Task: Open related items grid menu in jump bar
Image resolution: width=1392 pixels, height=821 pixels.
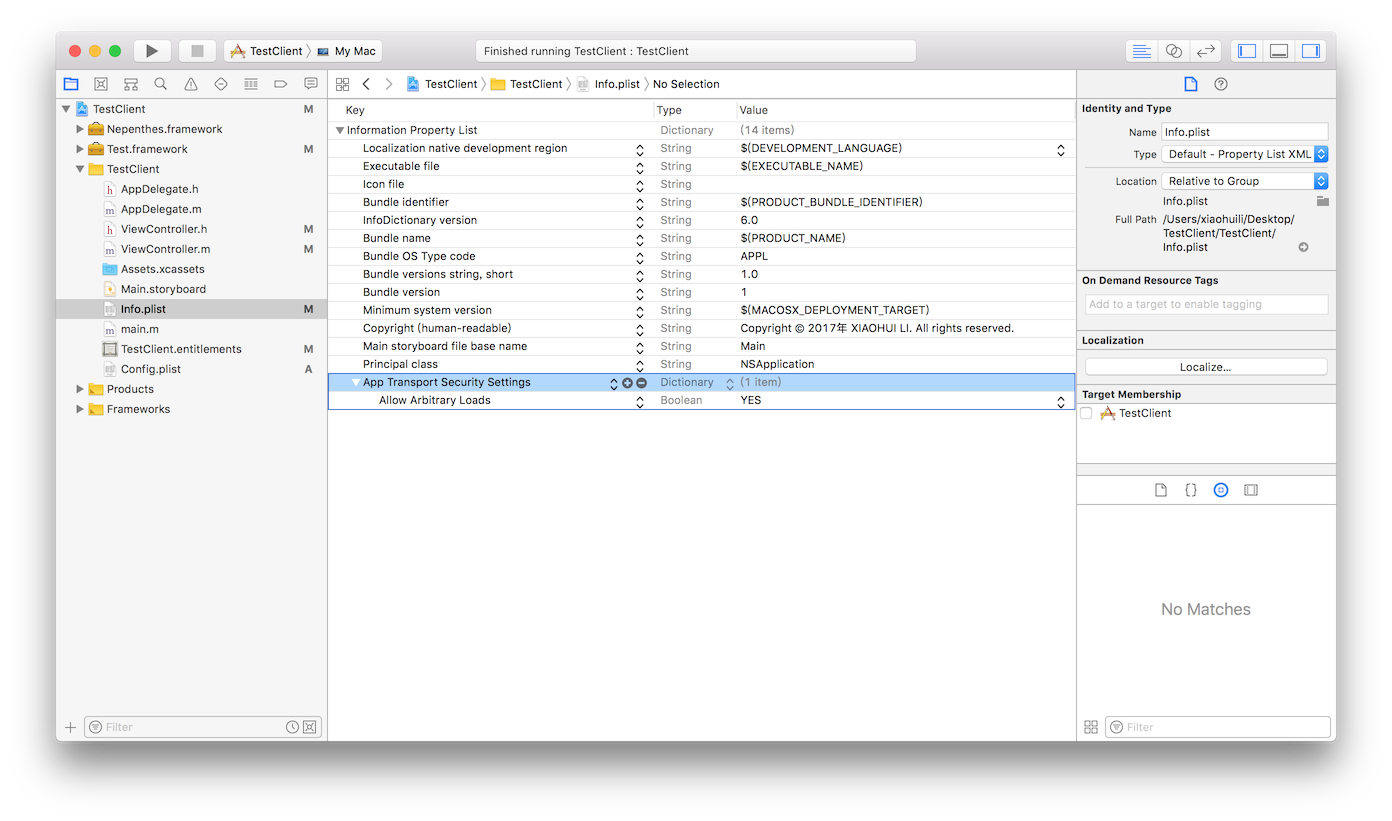Action: coord(343,84)
